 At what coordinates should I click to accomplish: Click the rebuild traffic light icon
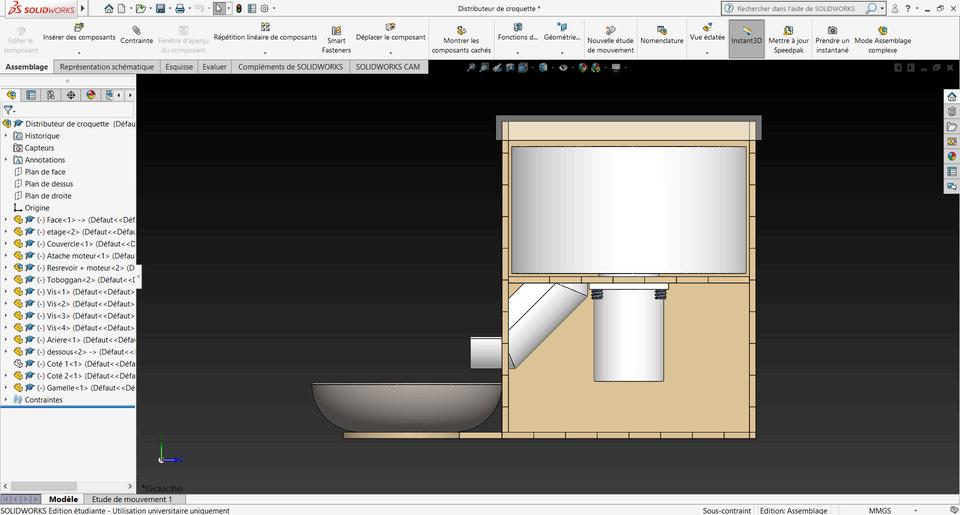(x=238, y=8)
